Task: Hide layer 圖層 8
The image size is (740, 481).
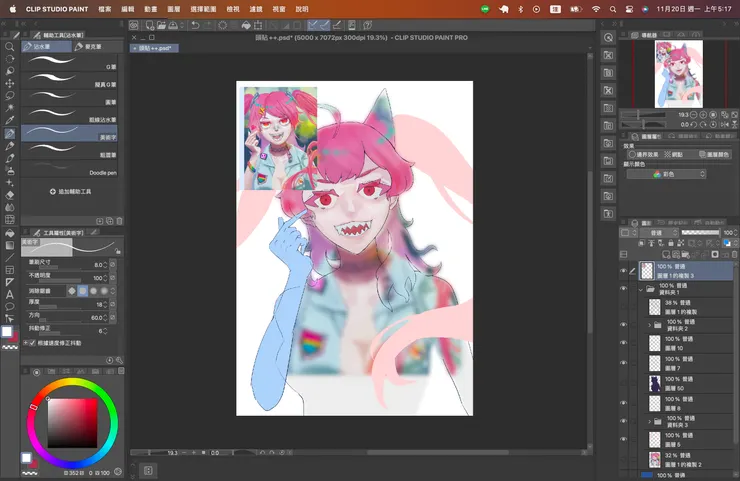Action: coord(623,404)
